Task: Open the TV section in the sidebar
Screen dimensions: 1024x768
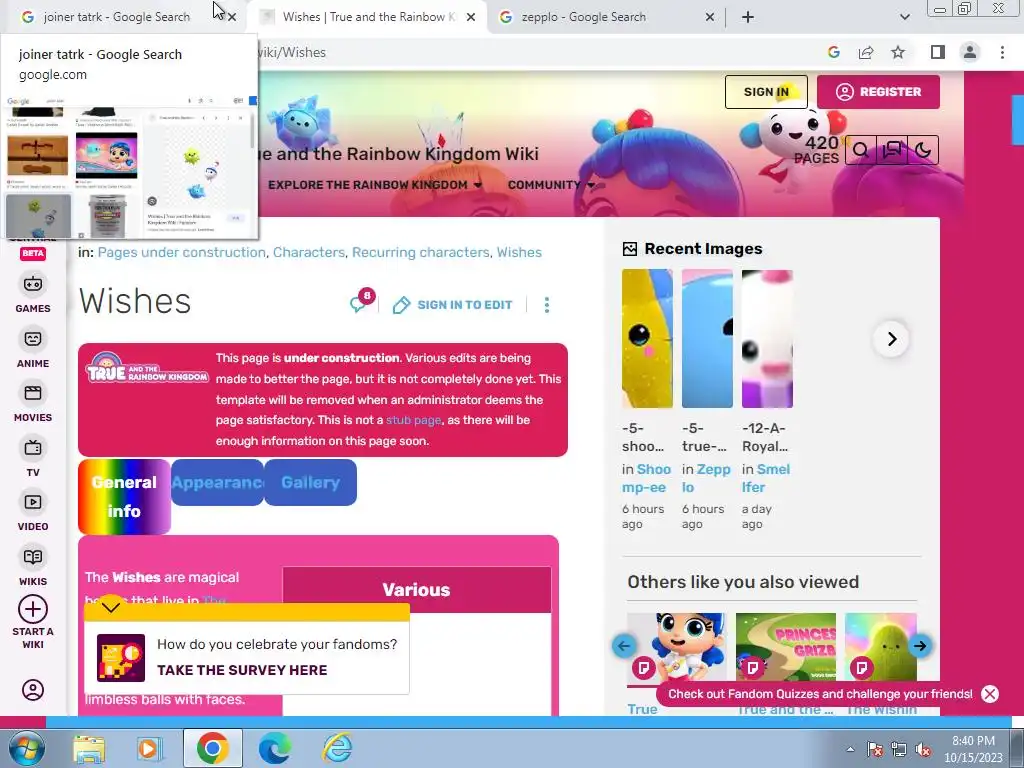Action: 33,457
